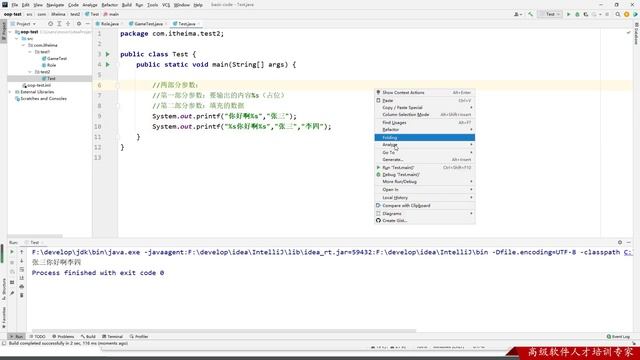Click the Structure tool window side tab

click(x=4, y=289)
